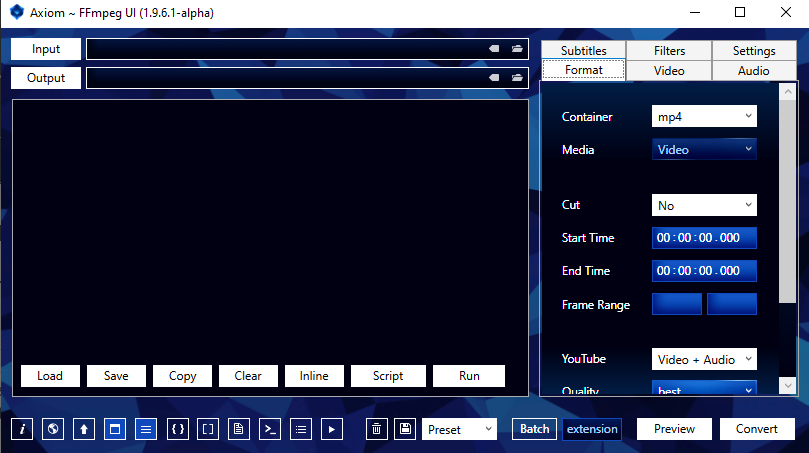Click the play triangle icon
Viewport: 809px width, 453px height.
tap(332, 429)
